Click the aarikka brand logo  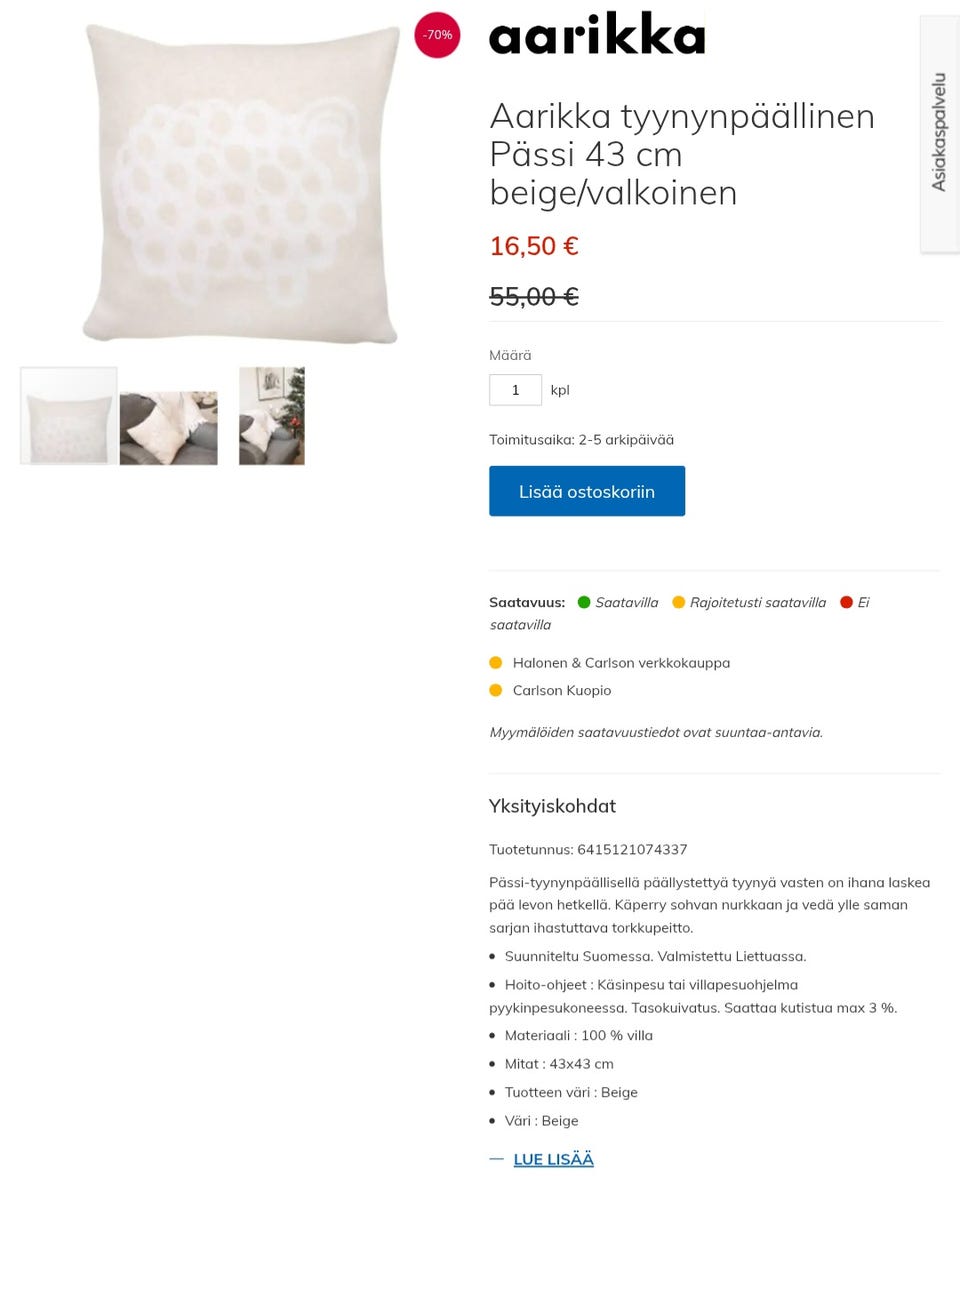tap(597, 34)
